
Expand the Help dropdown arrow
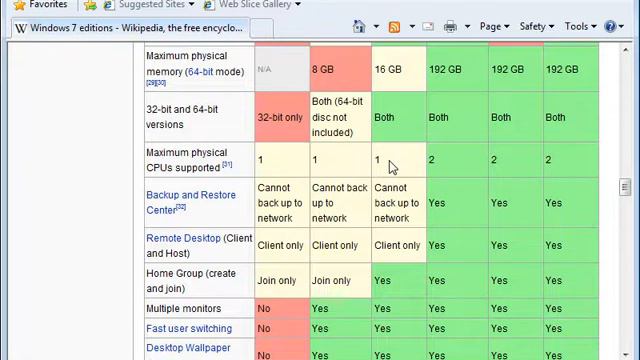[621, 27]
